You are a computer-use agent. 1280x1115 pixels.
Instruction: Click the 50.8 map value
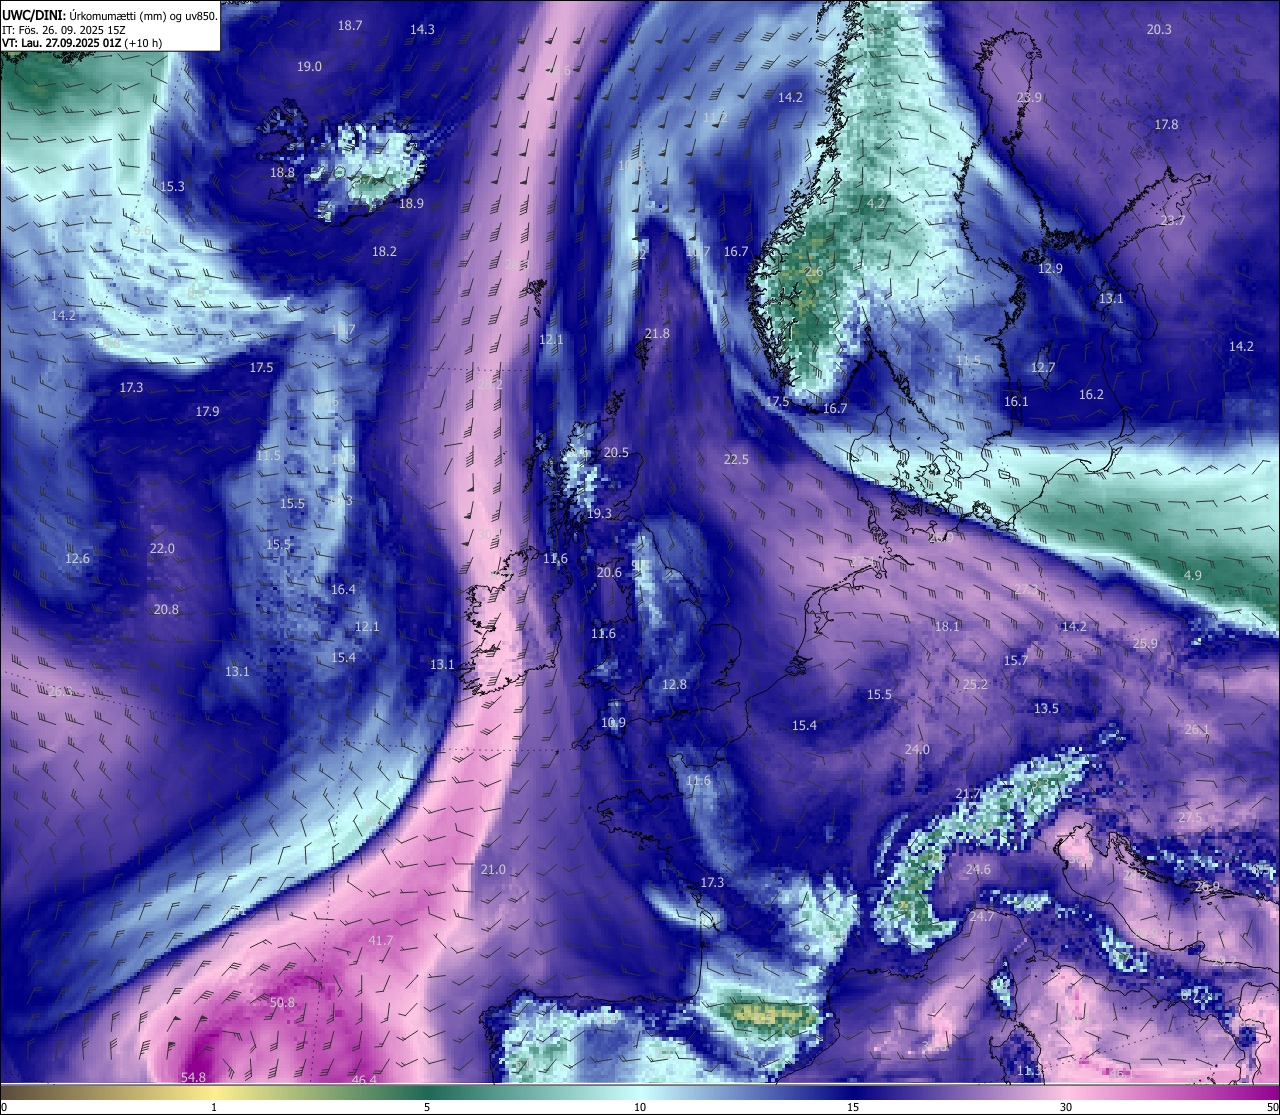click(282, 1003)
